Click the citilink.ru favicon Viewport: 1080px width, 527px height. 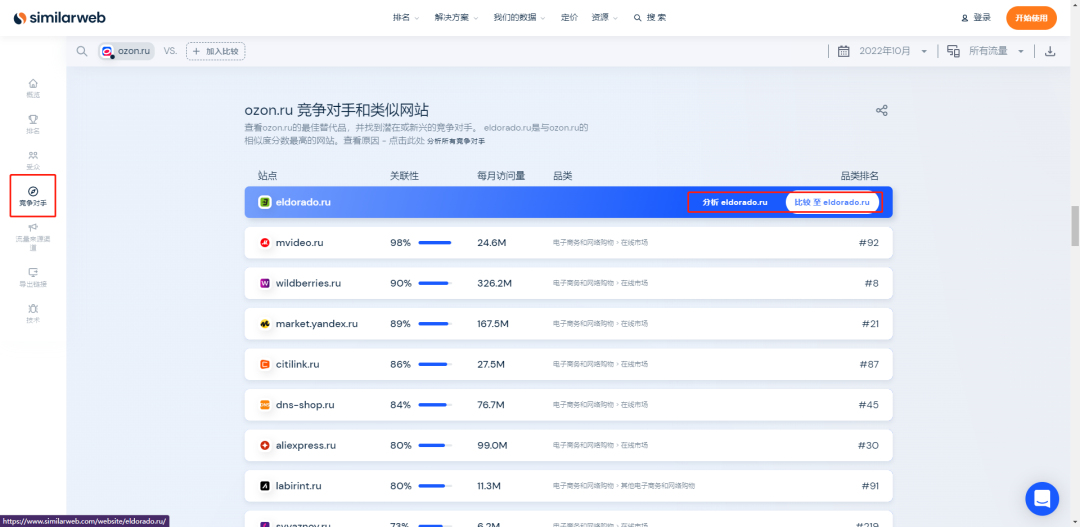point(264,364)
